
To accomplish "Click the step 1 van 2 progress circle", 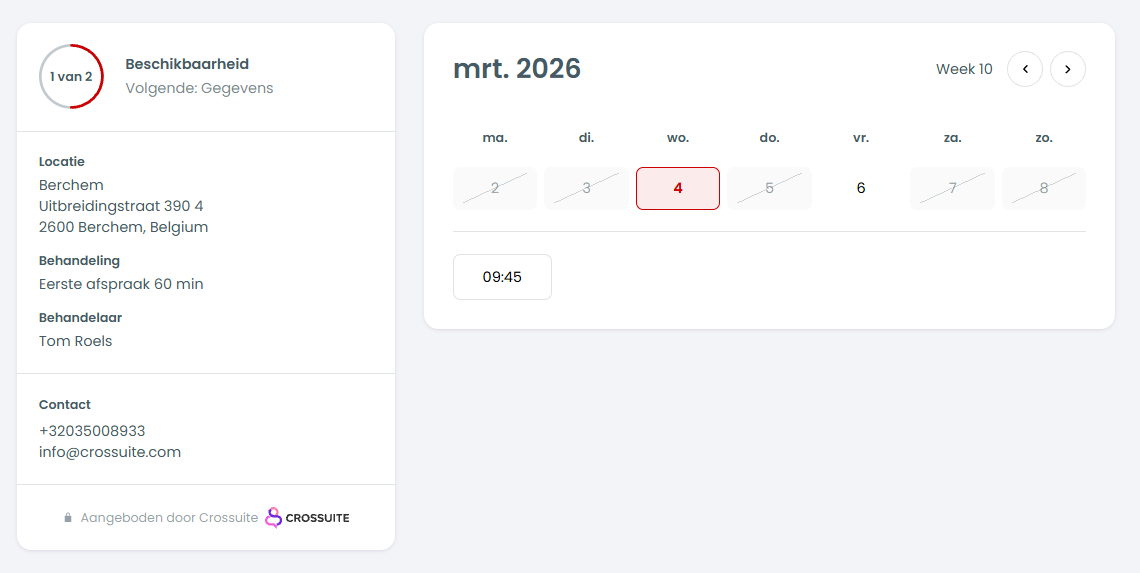I will point(71,76).
